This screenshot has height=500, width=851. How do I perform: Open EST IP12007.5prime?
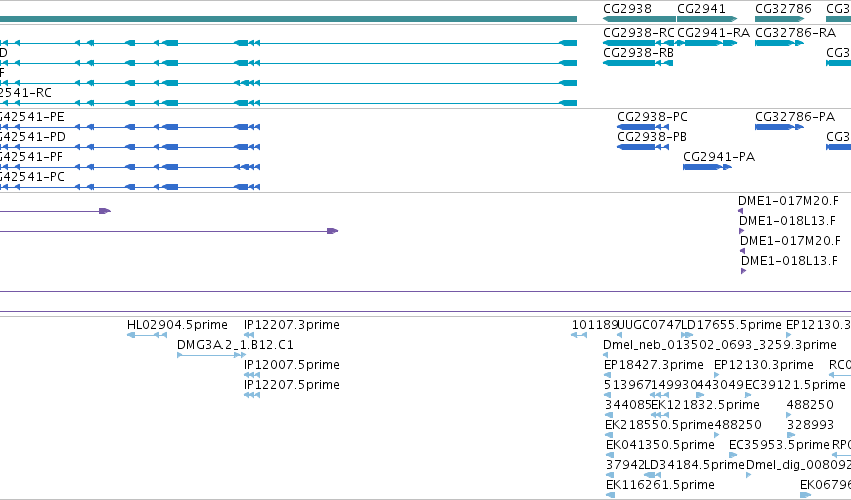[292, 365]
